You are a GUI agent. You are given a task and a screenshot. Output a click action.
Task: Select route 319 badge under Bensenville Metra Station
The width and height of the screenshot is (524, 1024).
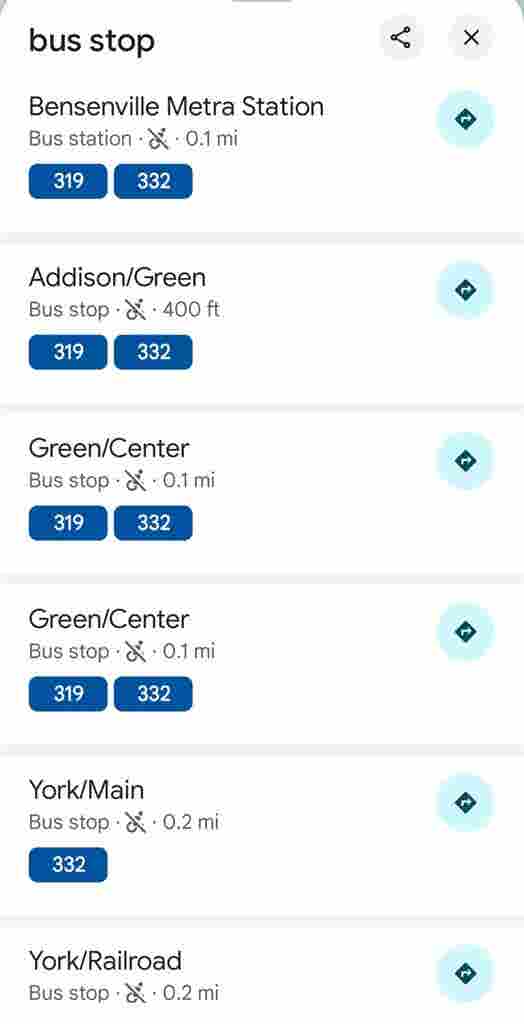(x=68, y=181)
